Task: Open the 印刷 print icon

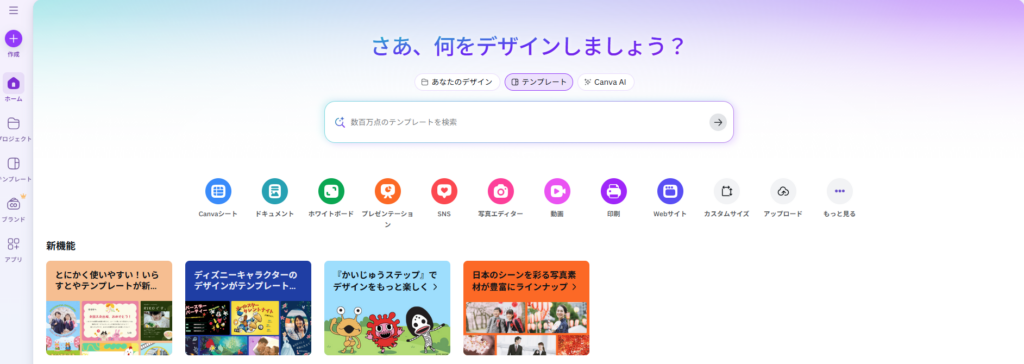Action: pos(614,191)
